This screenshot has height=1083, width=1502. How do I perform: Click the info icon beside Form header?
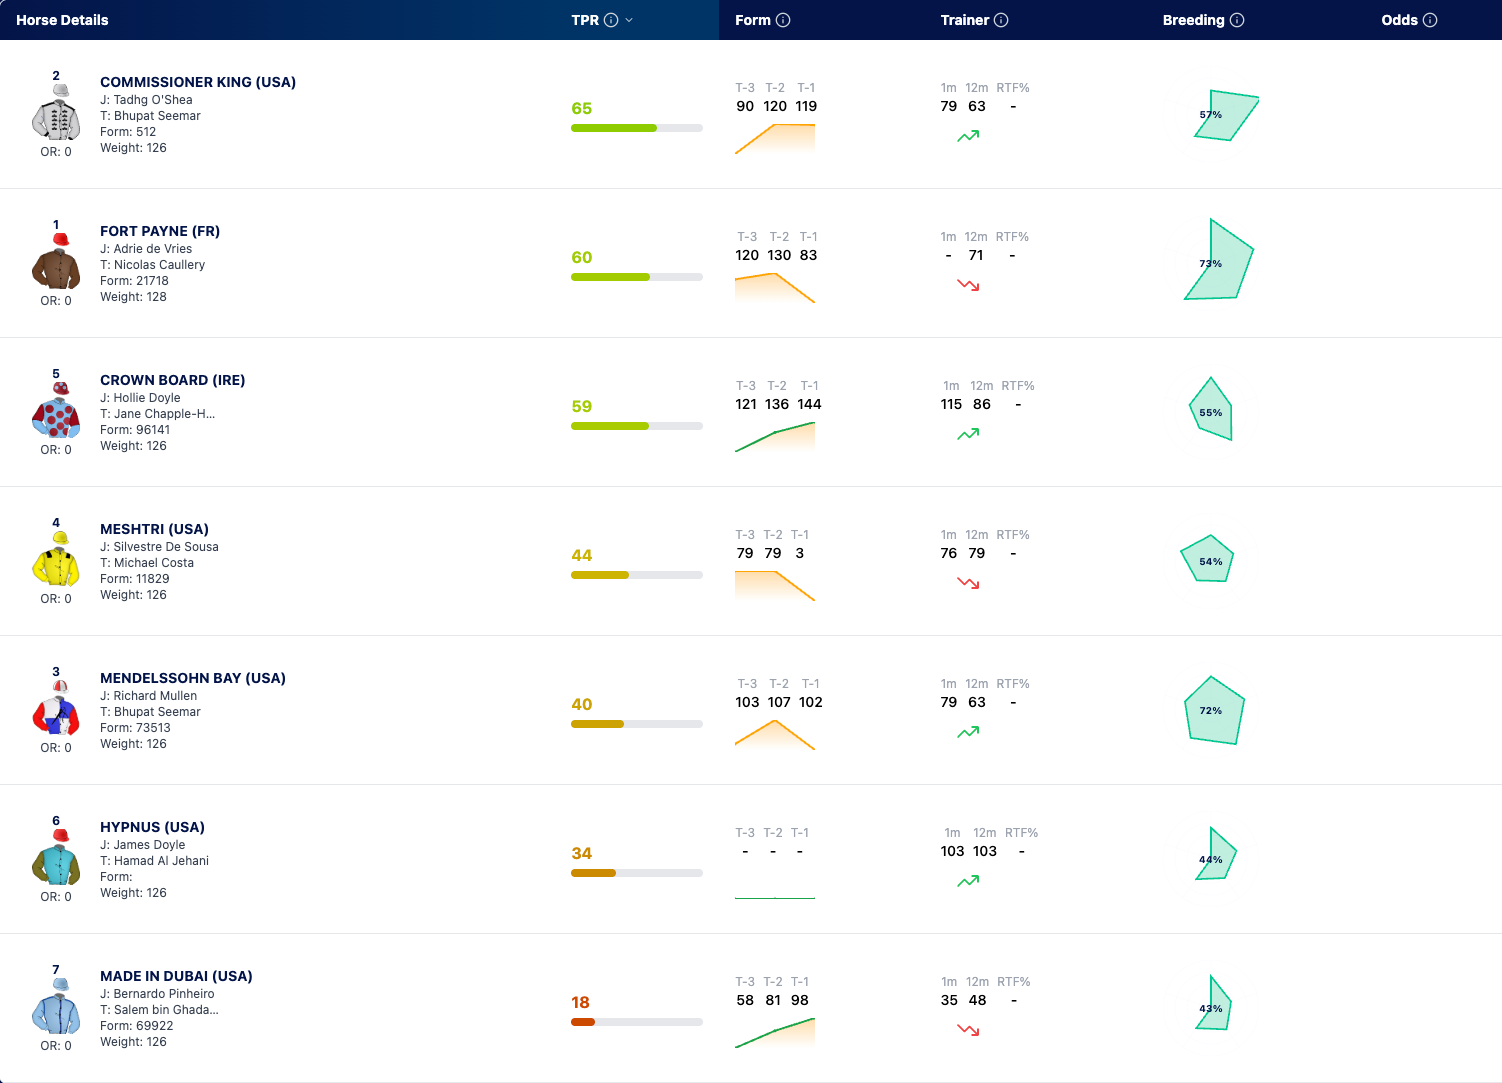[x=783, y=20]
